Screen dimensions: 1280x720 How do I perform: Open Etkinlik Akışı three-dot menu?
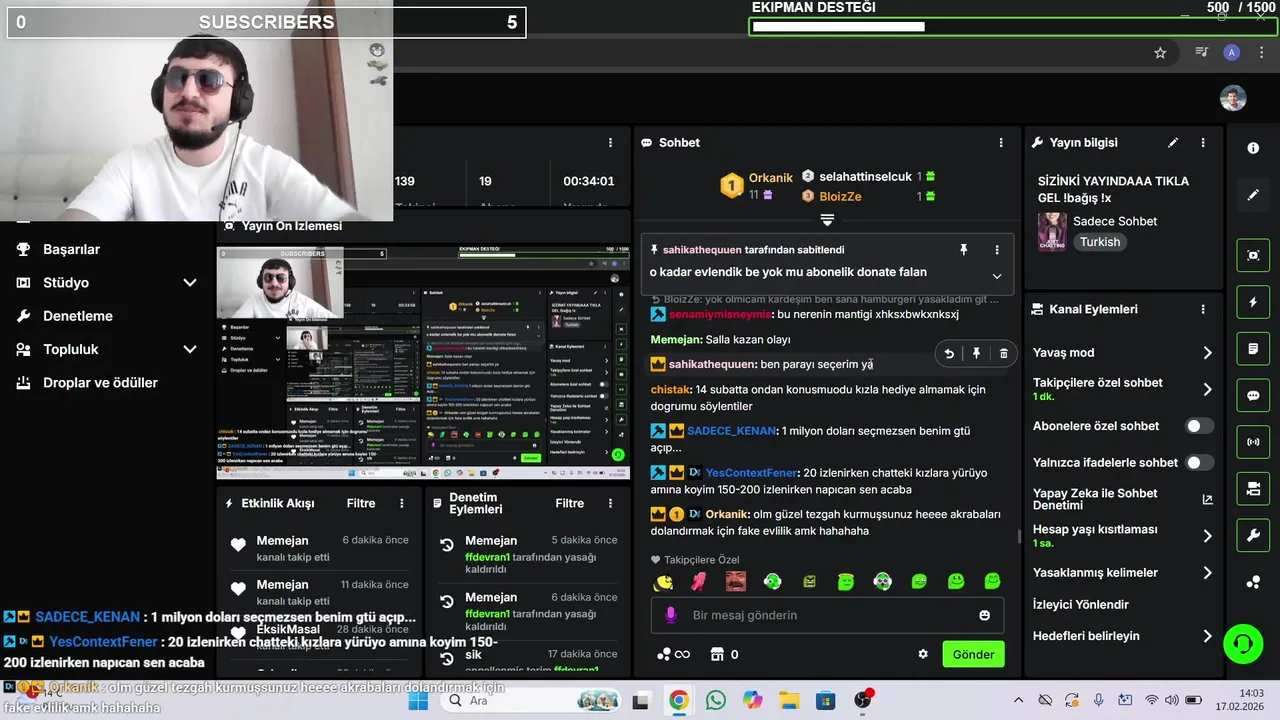(x=402, y=504)
